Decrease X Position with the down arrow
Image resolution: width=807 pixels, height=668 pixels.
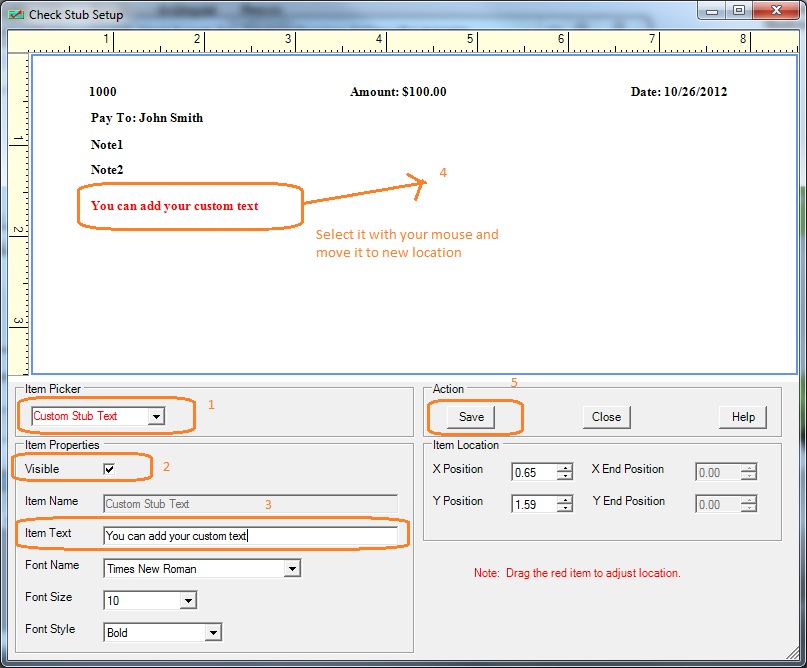pyautogui.click(x=565, y=477)
